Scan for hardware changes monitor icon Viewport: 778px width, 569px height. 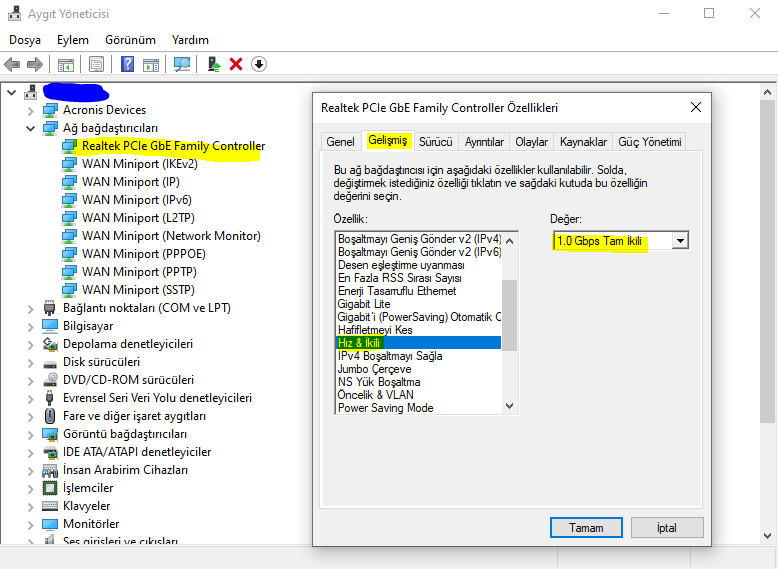pos(182,64)
